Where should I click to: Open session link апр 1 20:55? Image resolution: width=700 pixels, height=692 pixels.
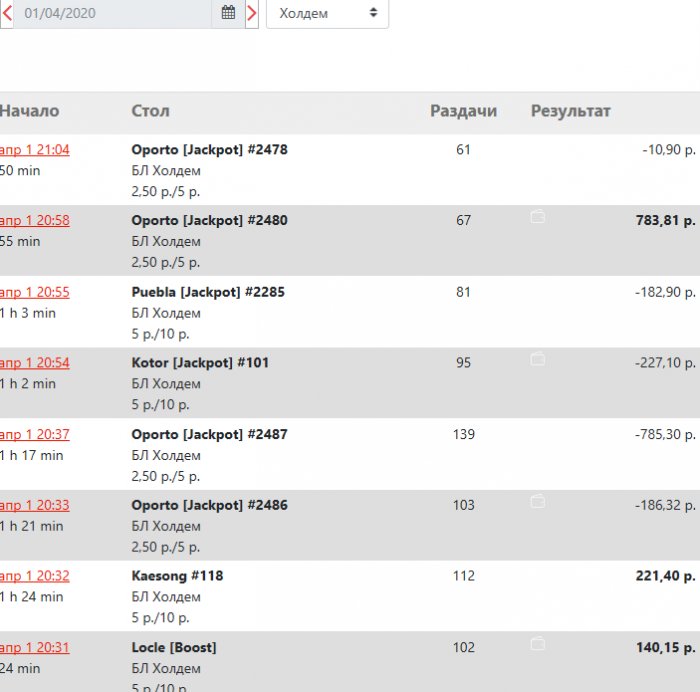point(35,292)
